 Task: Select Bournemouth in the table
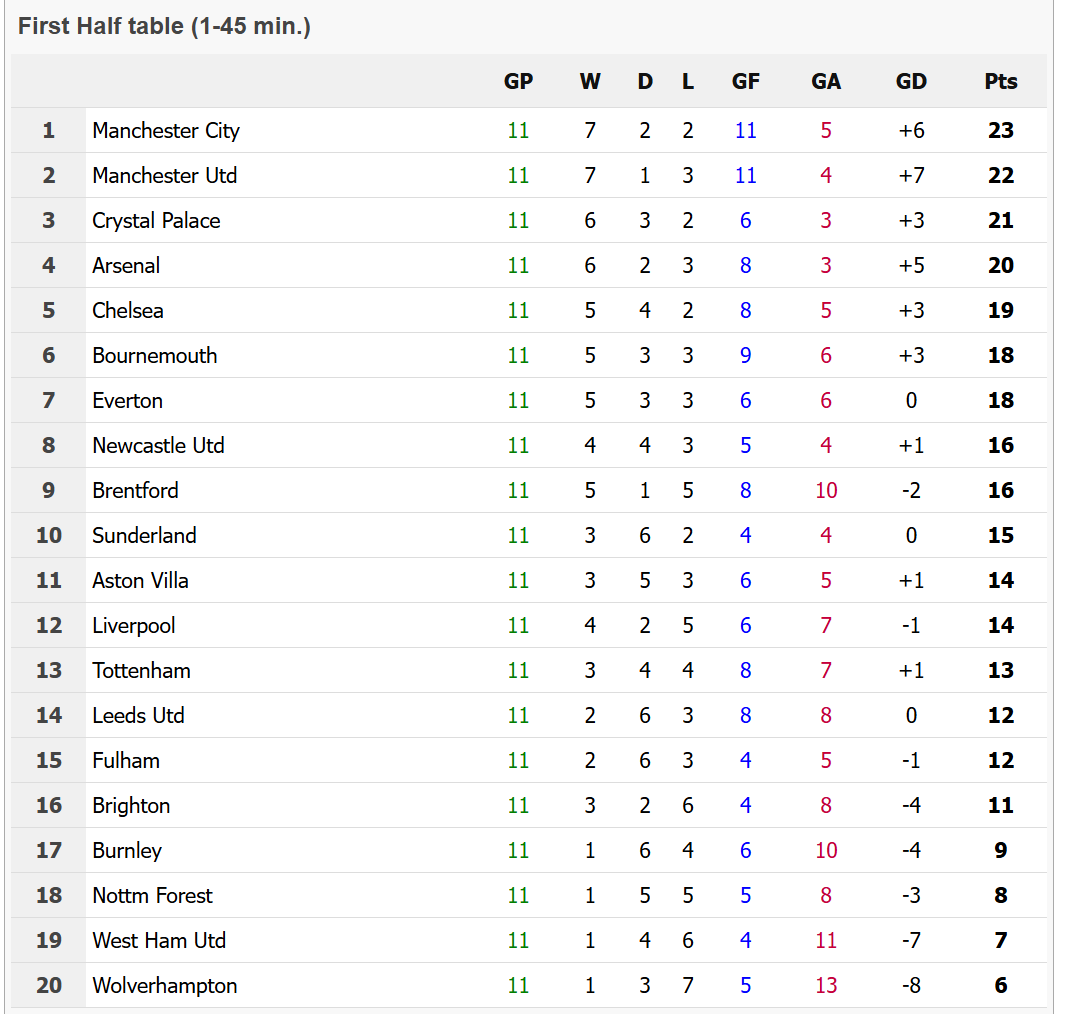coord(154,355)
